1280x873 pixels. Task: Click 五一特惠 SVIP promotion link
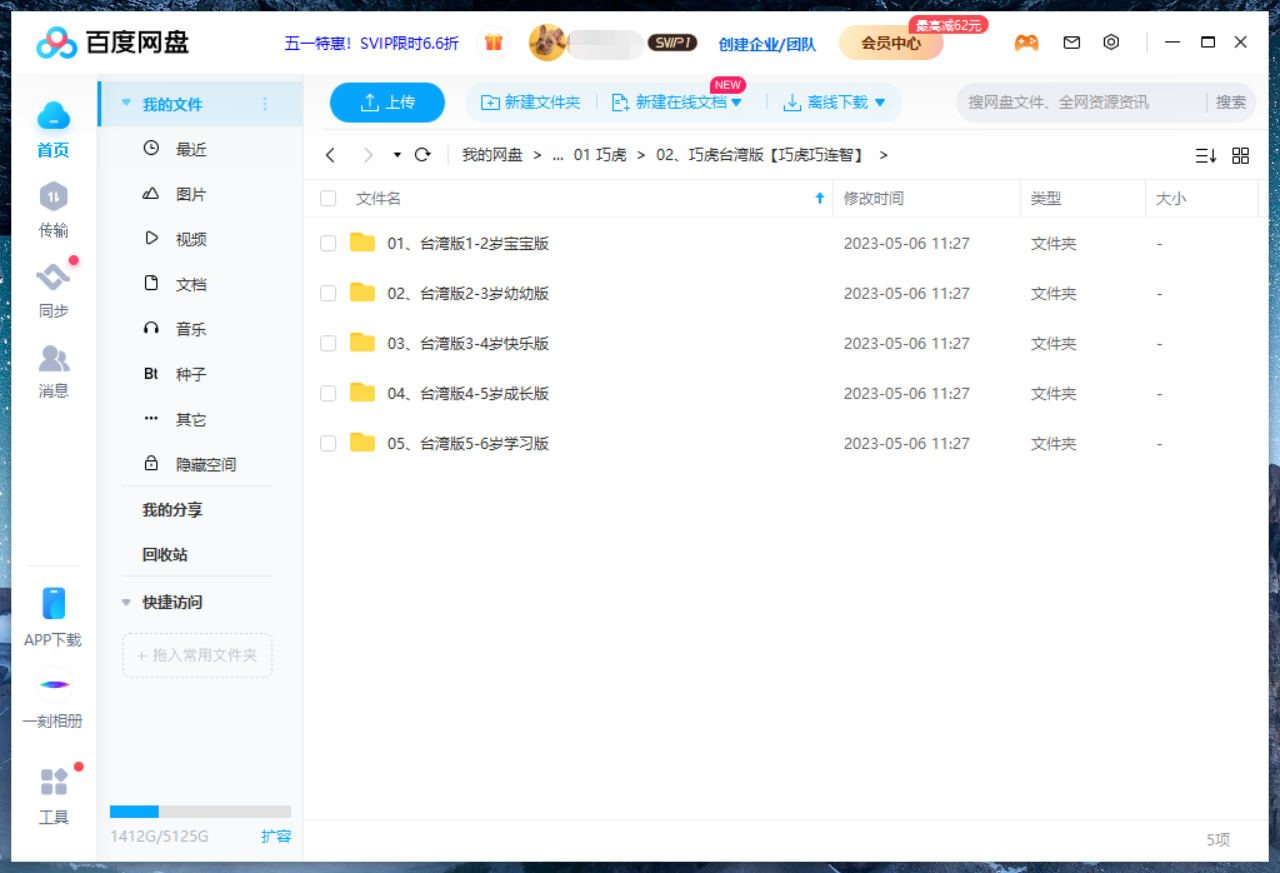[372, 43]
